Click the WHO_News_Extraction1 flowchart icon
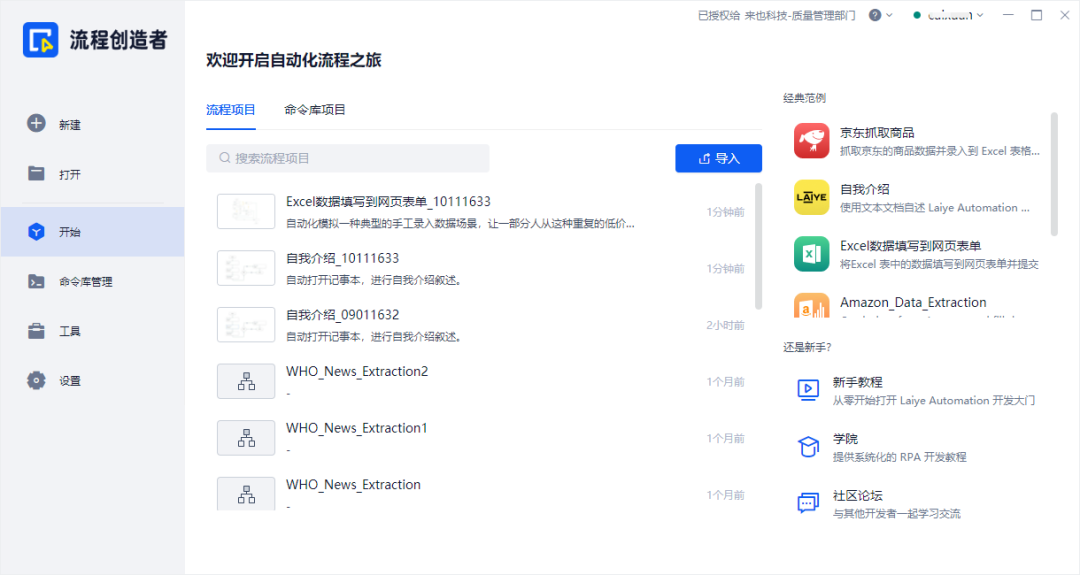Image resolution: width=1080 pixels, height=575 pixels. point(246,438)
